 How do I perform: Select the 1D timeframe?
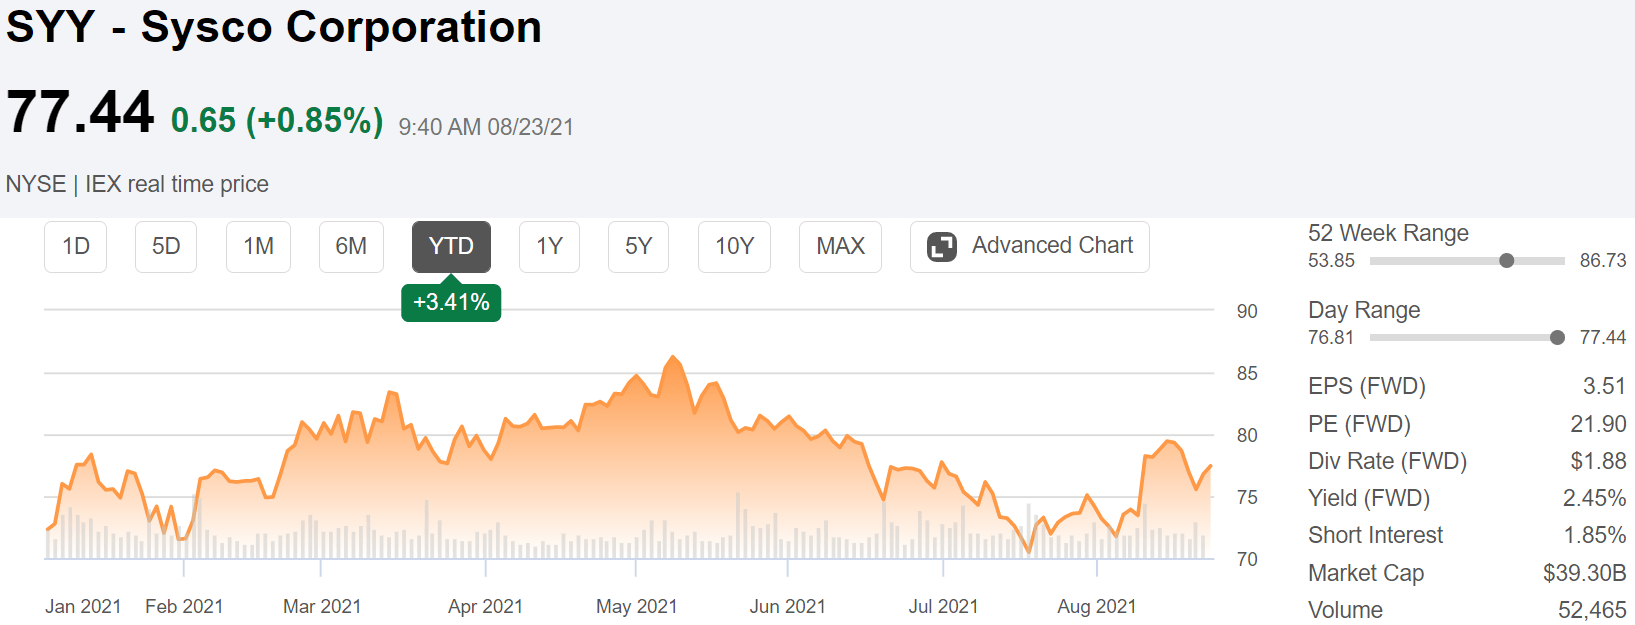[x=75, y=245]
